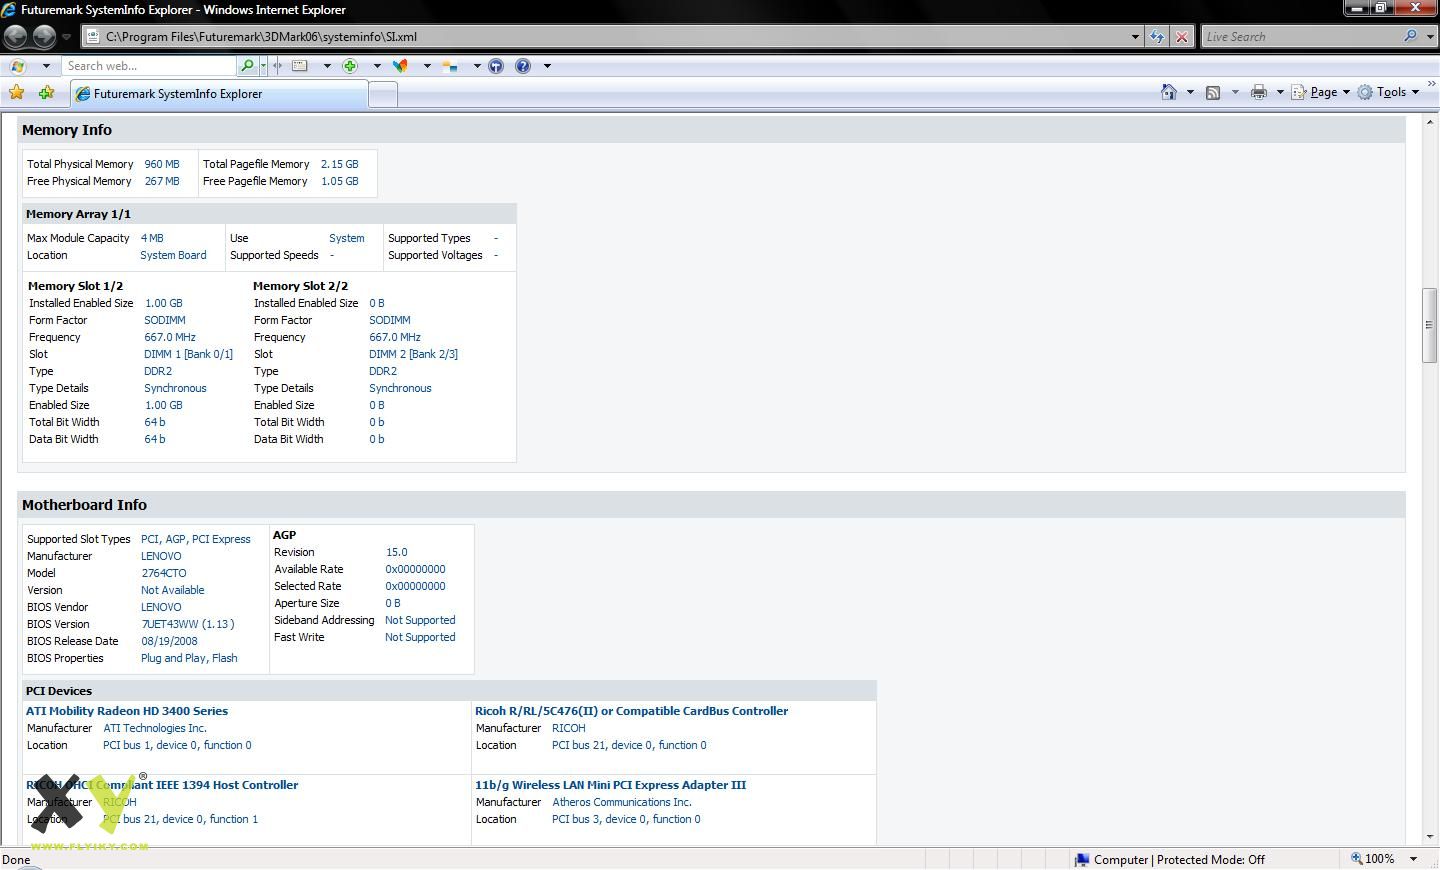Open the Live Search provider options dropdown
This screenshot has width=1440, height=870.
1429,37
